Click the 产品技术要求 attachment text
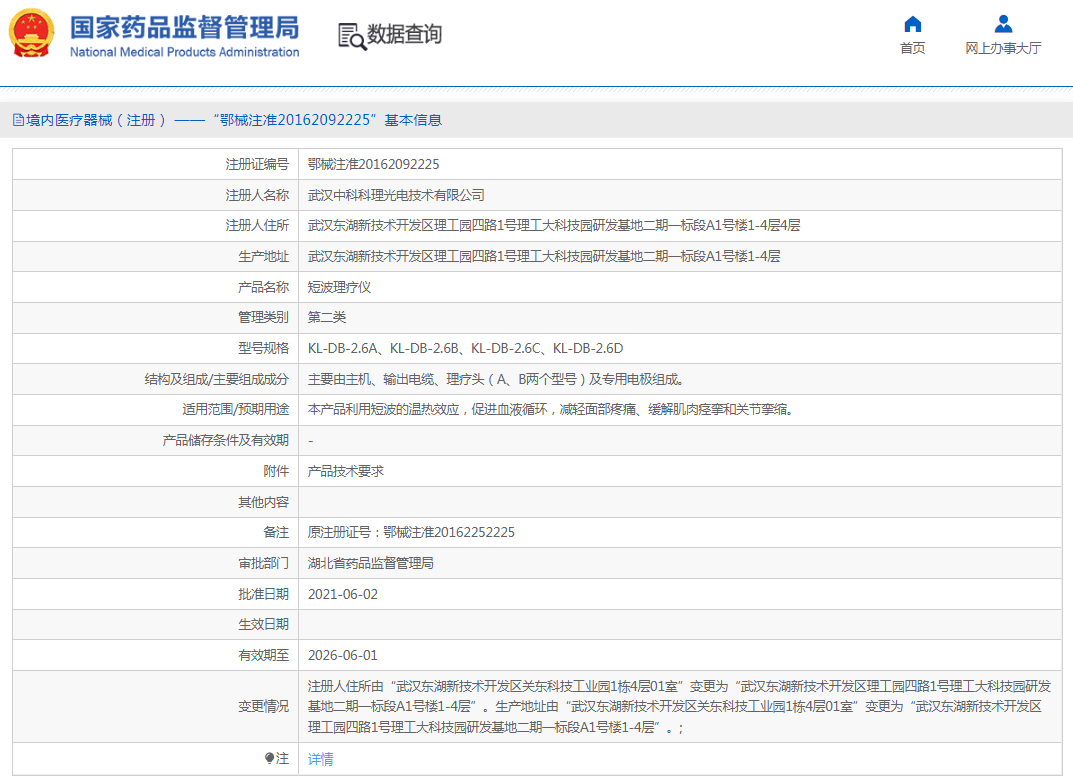 pos(345,471)
